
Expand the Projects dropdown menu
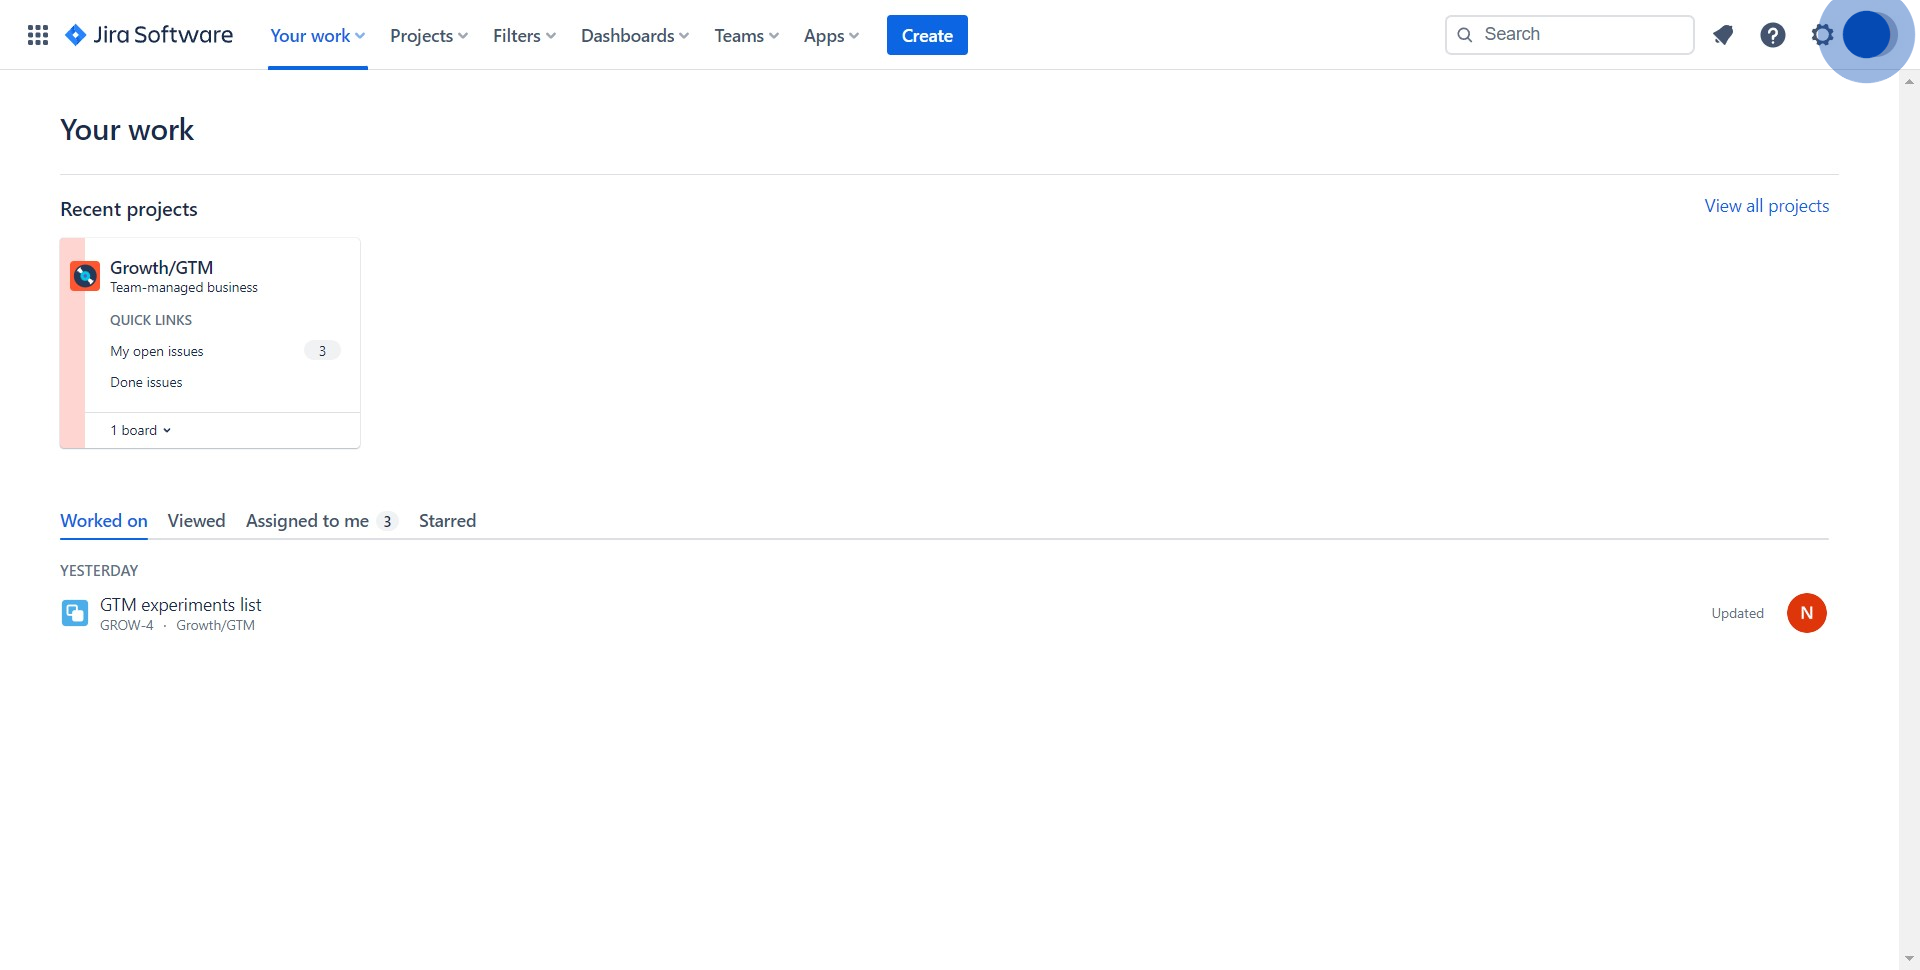[x=429, y=35]
